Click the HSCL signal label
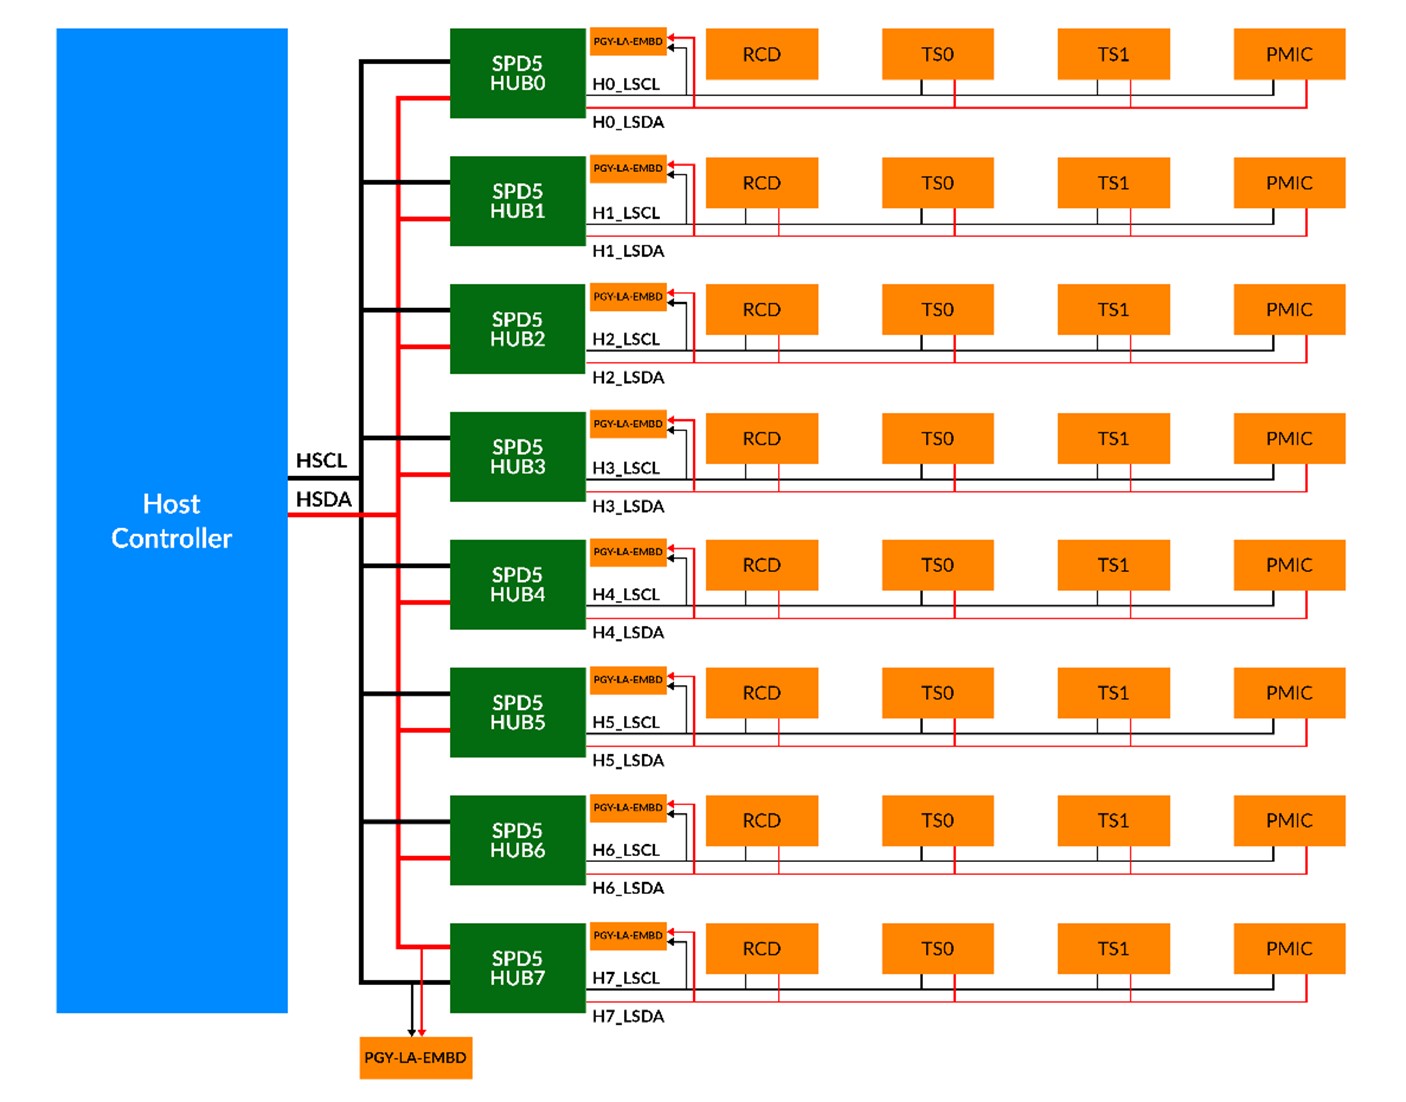Viewport: 1406px width, 1102px height. coord(321,461)
